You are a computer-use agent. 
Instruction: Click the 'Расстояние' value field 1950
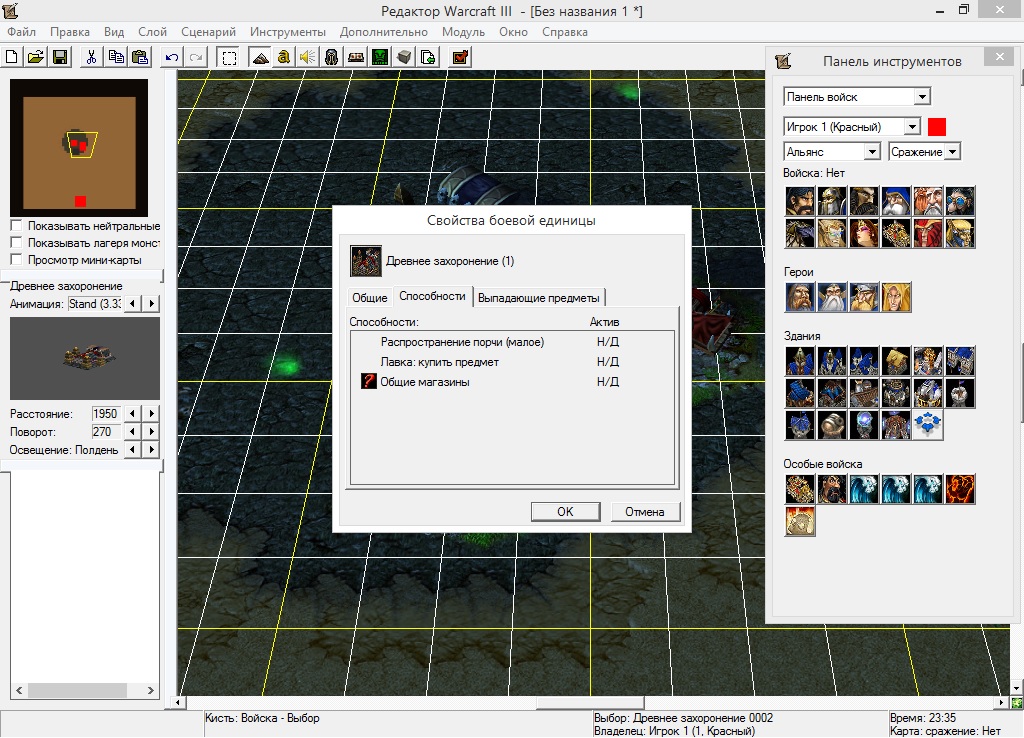point(105,413)
